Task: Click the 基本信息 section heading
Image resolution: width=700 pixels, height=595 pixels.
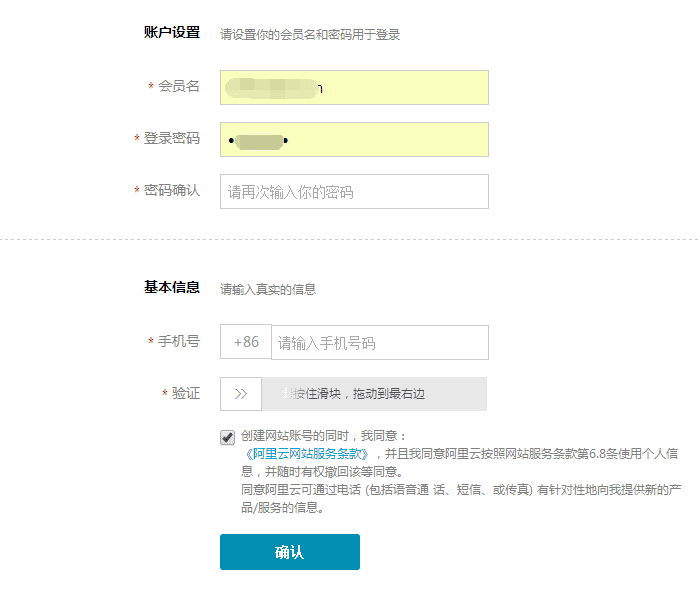Action: (172, 288)
